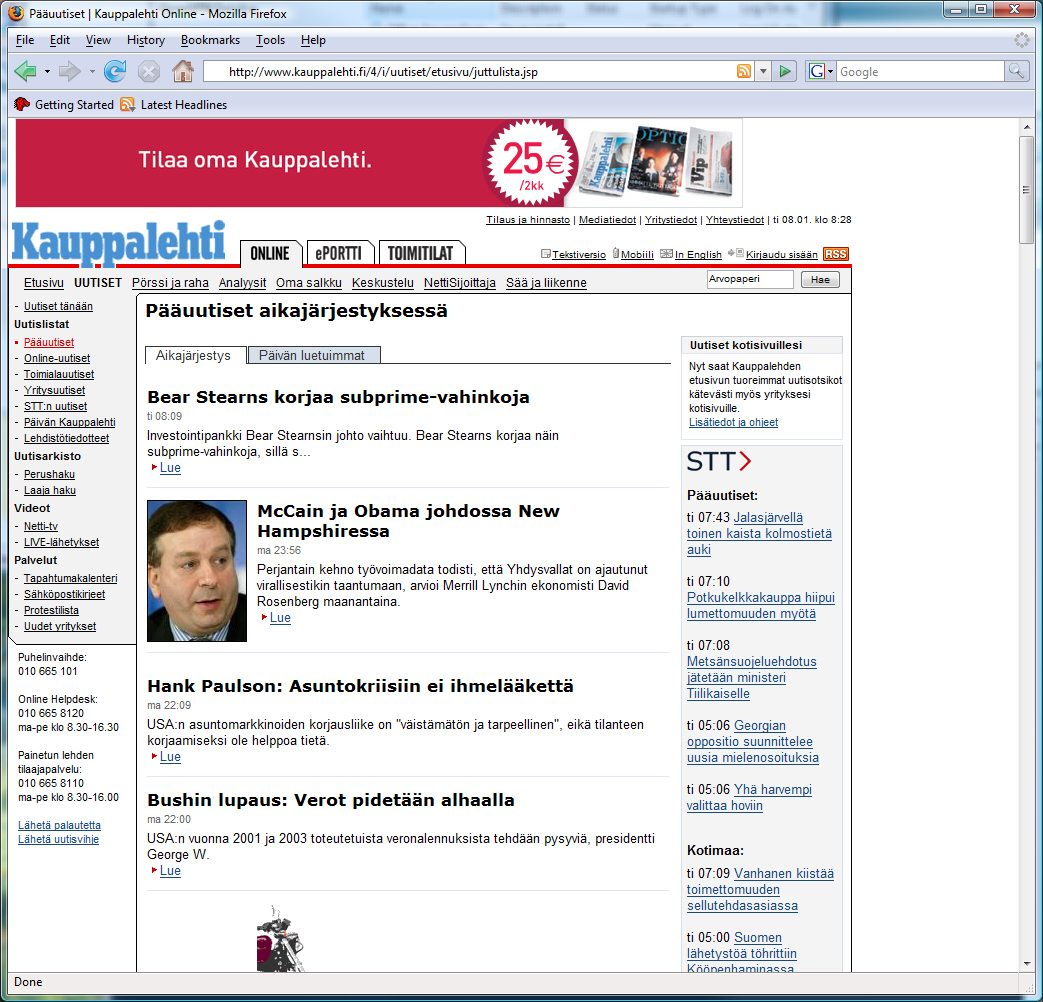Go to the browser Home icon
1043x1002 pixels.
[x=182, y=71]
